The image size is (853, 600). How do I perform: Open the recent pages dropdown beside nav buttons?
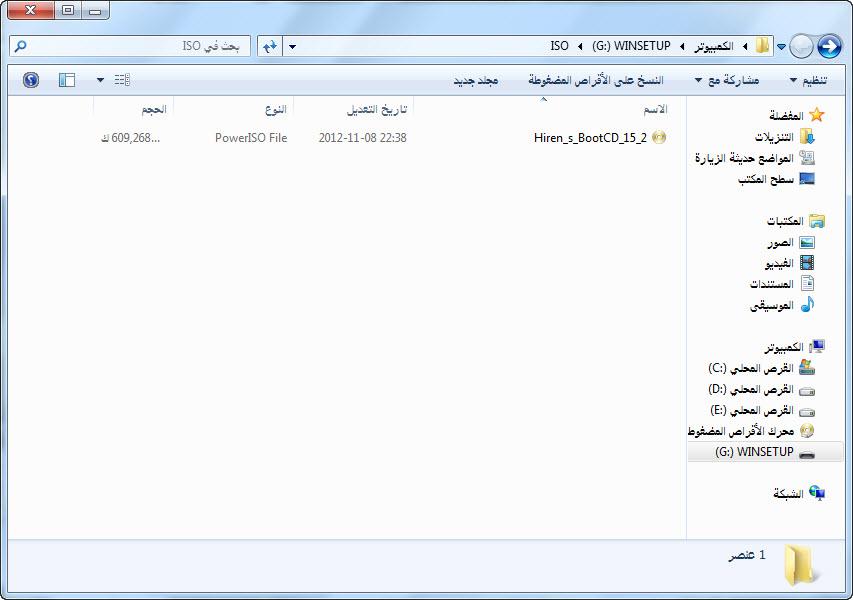point(781,47)
